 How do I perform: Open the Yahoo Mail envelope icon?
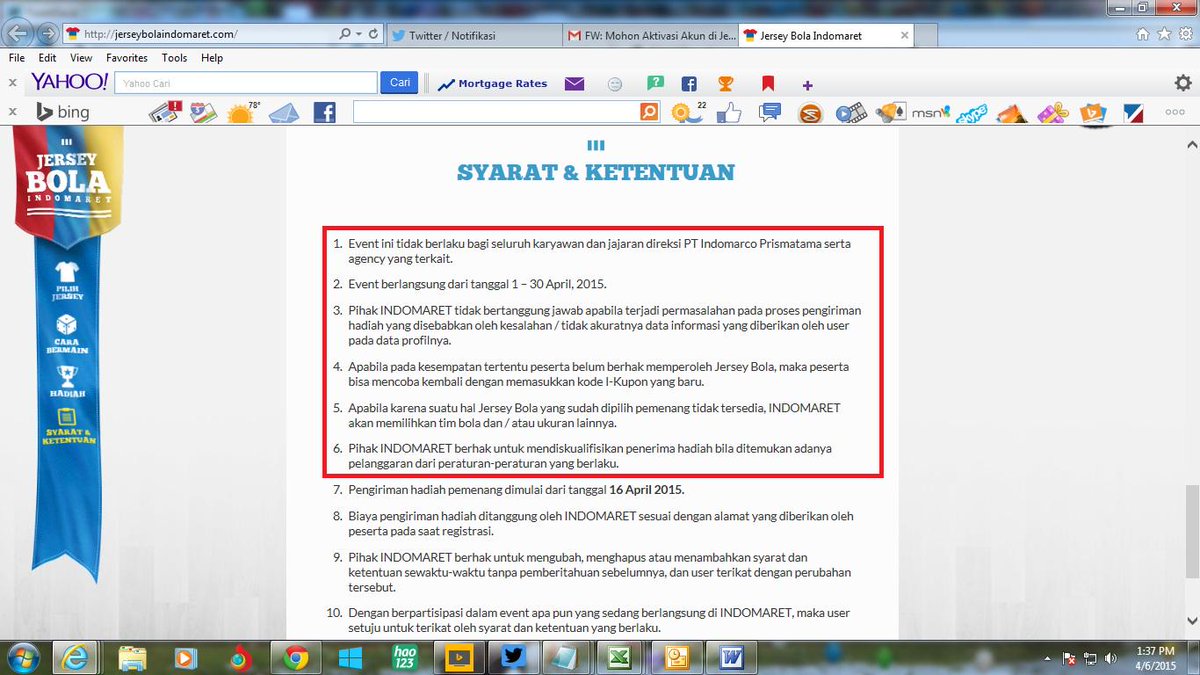click(x=574, y=83)
